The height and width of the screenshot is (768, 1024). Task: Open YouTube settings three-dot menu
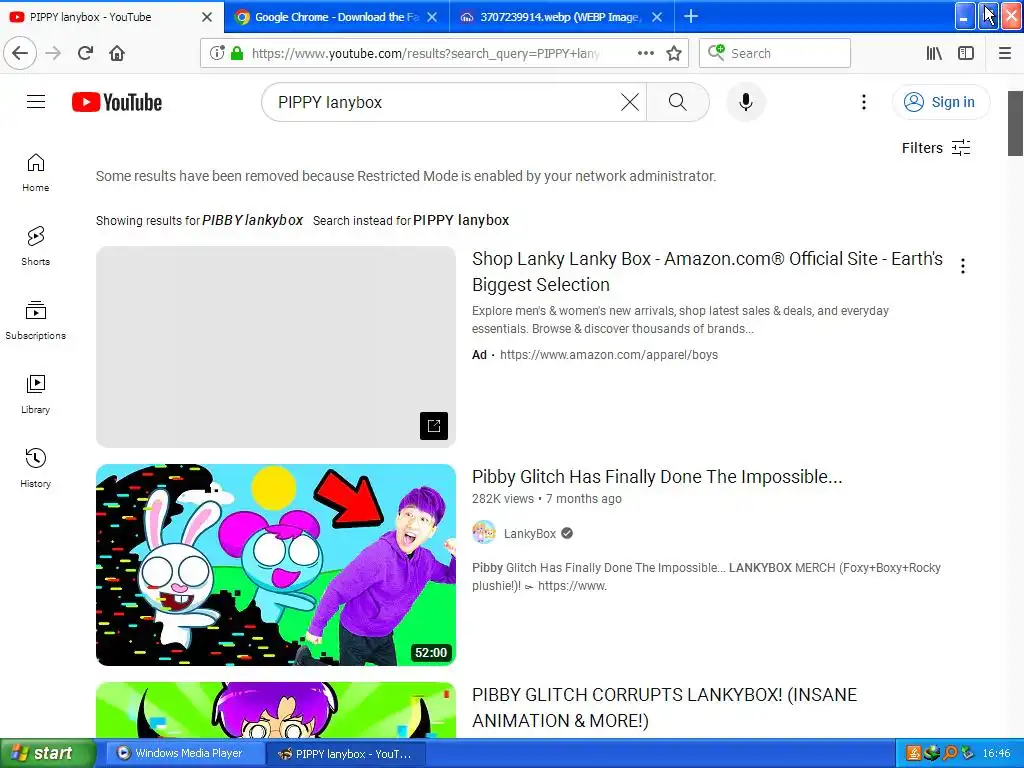click(x=863, y=102)
